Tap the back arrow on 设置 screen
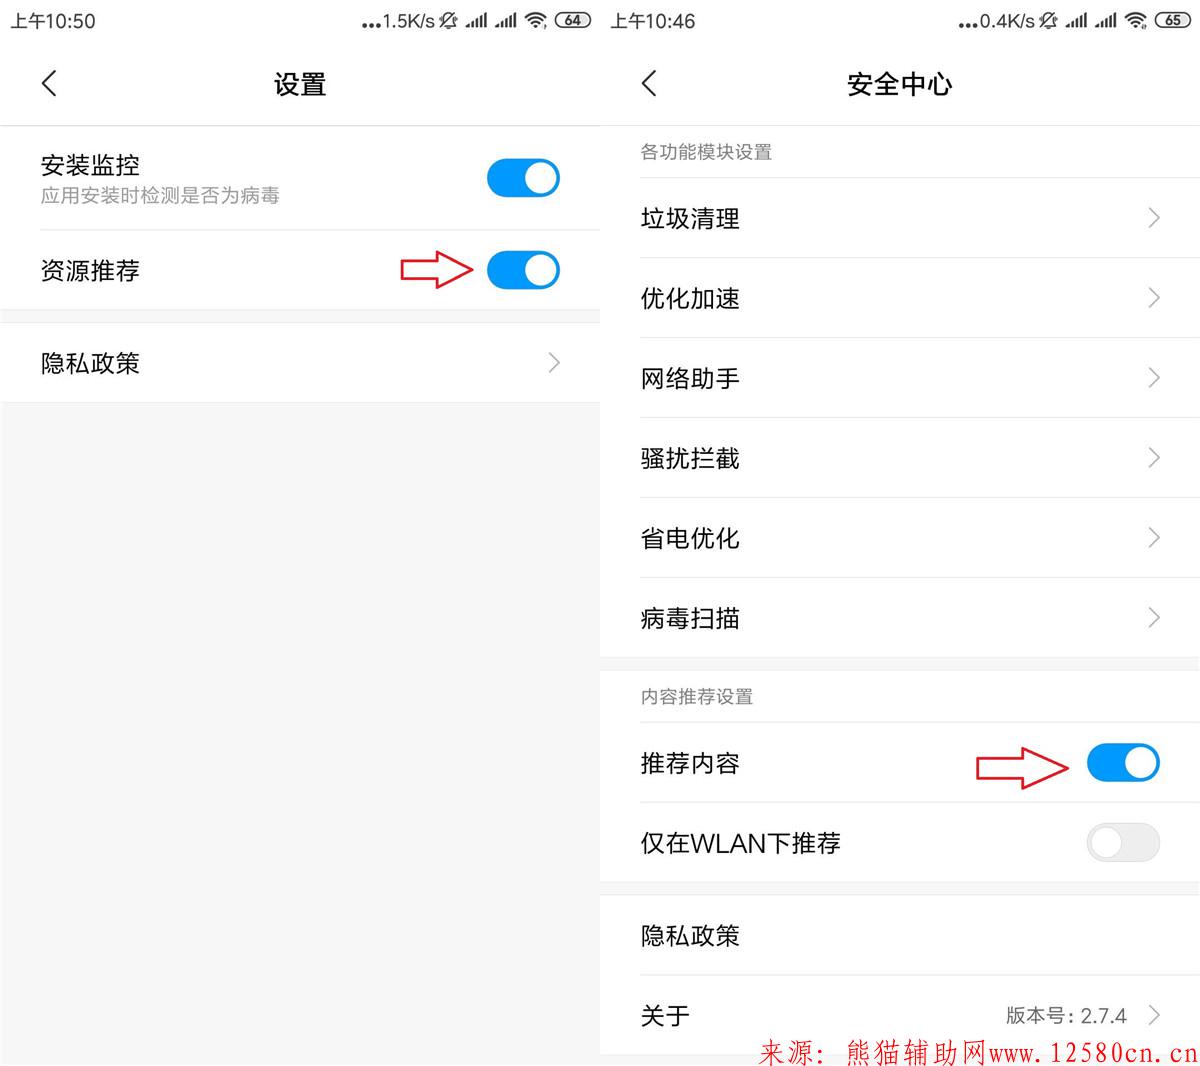The image size is (1200, 1066). tap(49, 84)
